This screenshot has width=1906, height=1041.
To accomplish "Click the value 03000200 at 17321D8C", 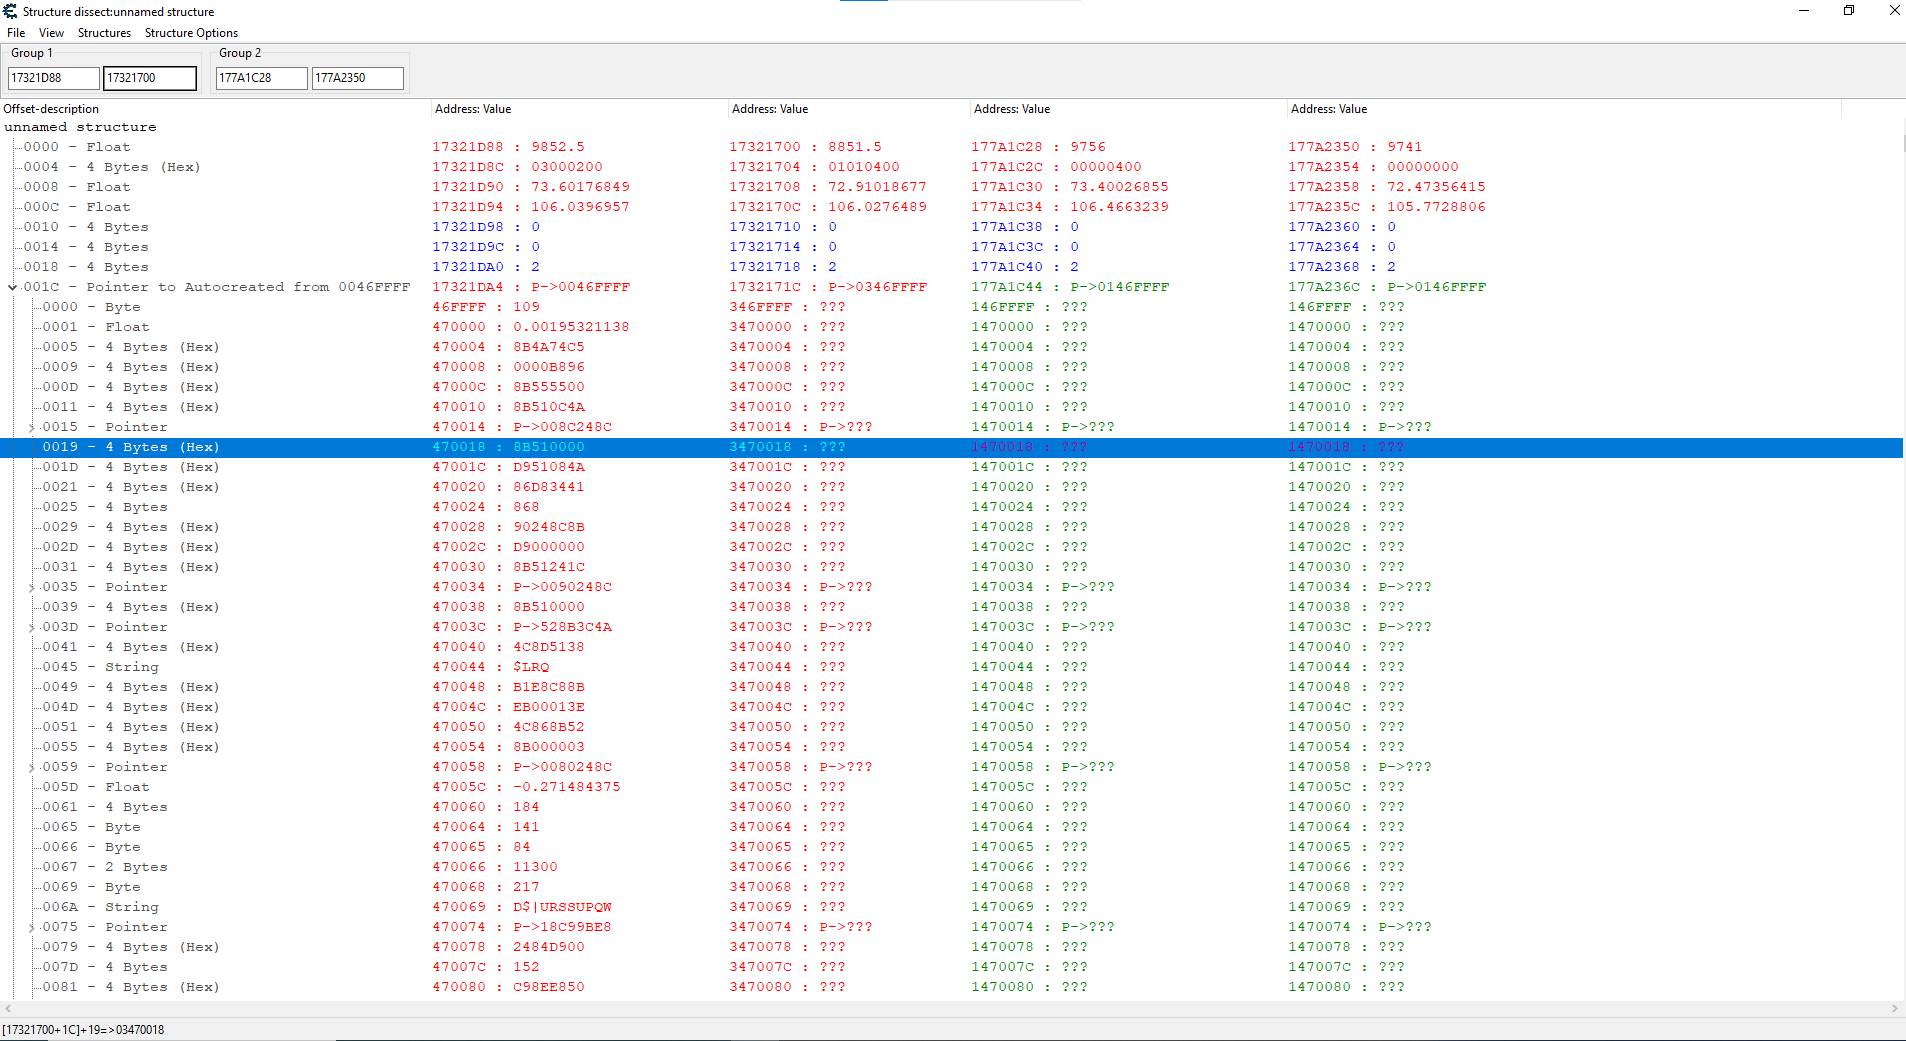I will tap(567, 167).
